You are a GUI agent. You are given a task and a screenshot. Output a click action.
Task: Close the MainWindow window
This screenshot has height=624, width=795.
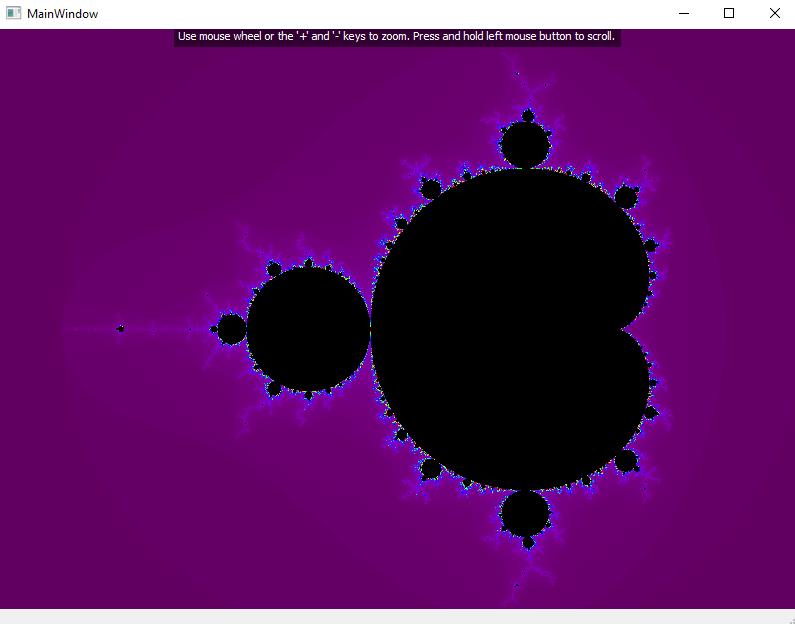click(x=774, y=14)
